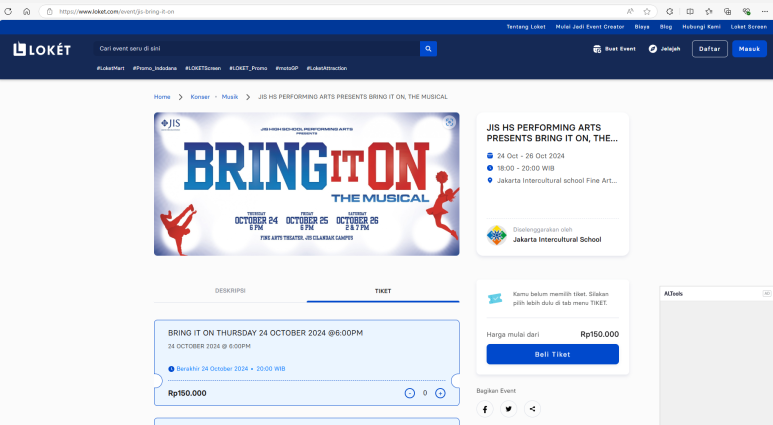Image resolution: width=773 pixels, height=425 pixels.
Task: Focus the Cari event search field
Action: (x=256, y=49)
